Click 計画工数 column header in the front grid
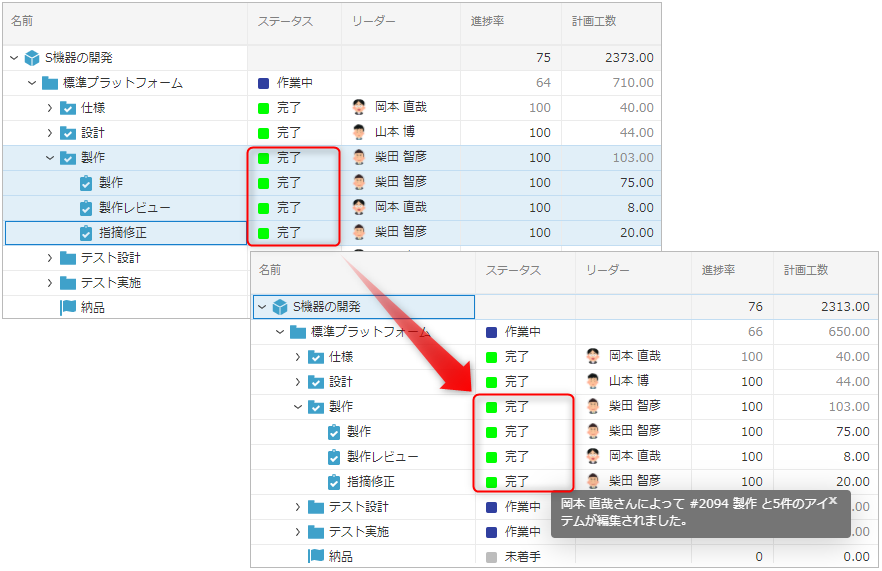 point(806,270)
